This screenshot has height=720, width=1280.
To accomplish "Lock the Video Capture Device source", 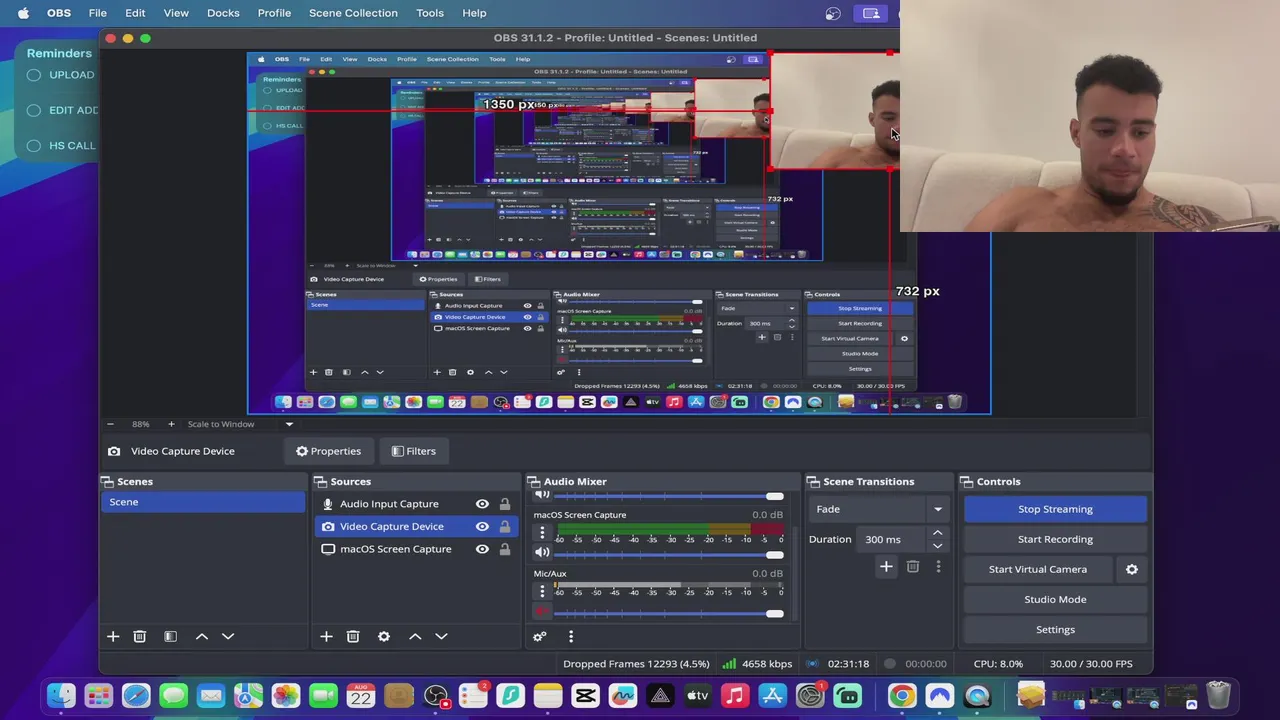I will (505, 526).
